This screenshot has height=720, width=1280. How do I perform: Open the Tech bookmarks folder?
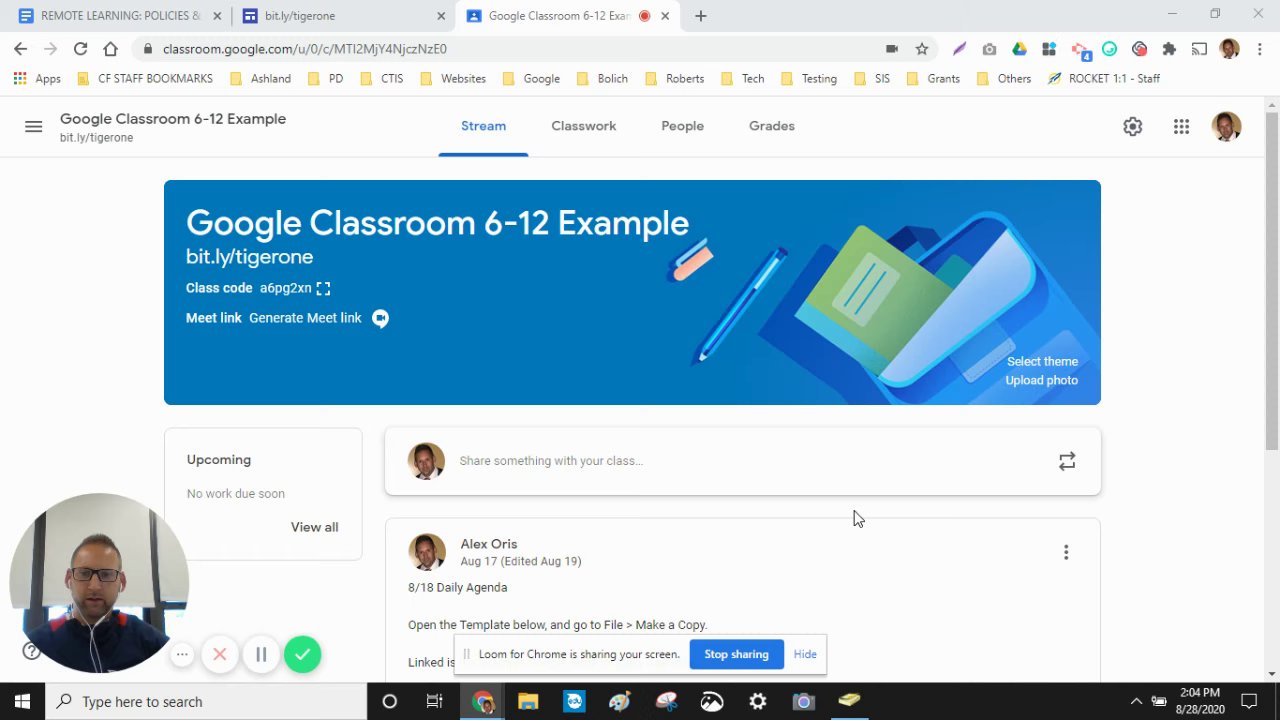pos(743,79)
